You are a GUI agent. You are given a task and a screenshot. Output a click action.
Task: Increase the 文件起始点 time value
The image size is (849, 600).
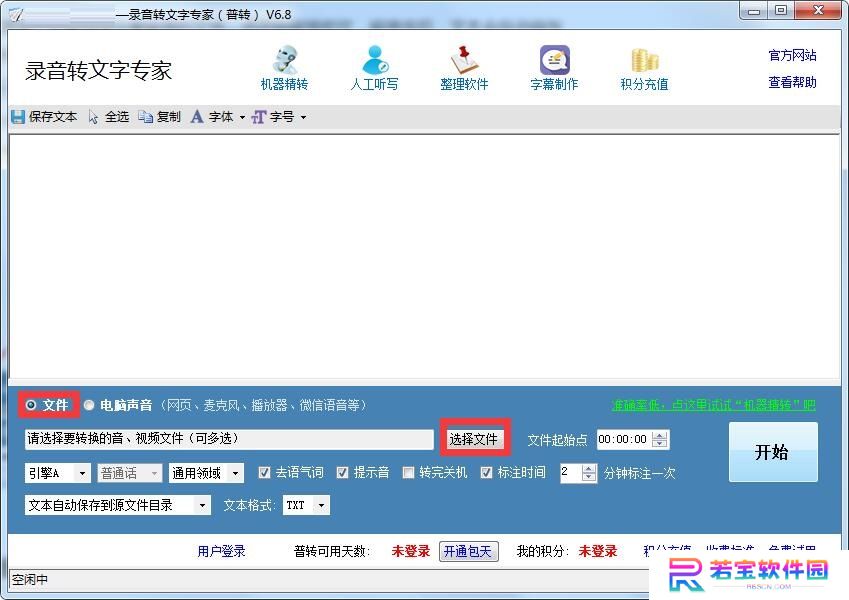click(659, 435)
